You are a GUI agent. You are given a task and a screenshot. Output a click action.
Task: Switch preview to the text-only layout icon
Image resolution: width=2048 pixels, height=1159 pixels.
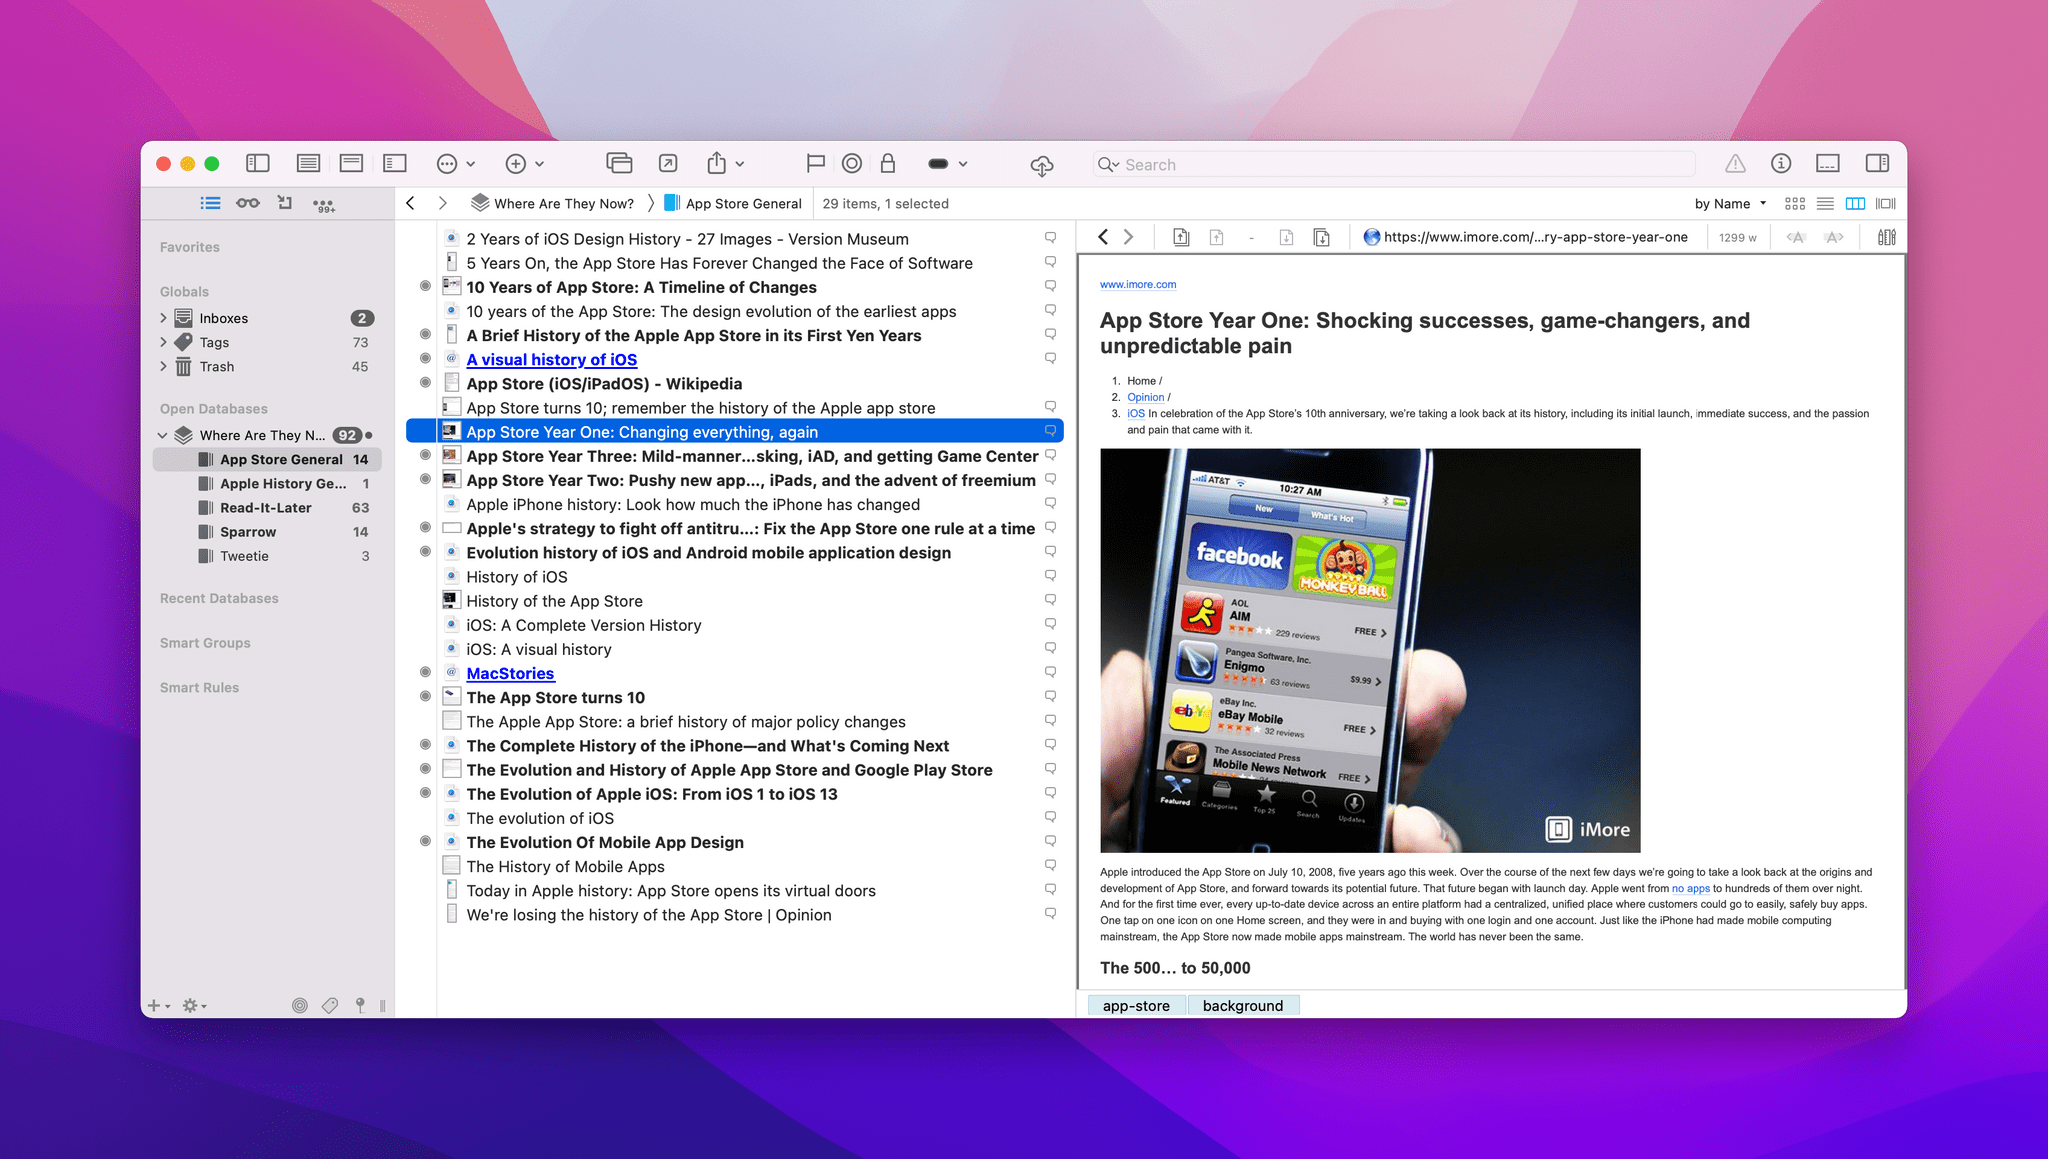(x=308, y=163)
